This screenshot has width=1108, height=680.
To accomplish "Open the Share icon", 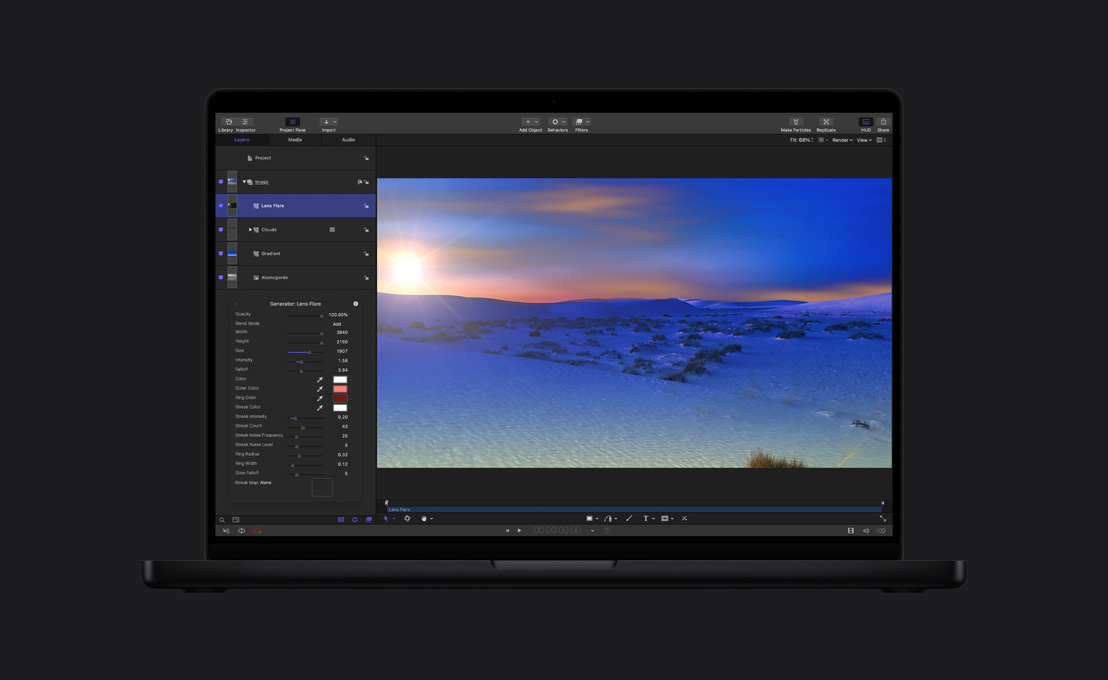I will [x=883, y=122].
